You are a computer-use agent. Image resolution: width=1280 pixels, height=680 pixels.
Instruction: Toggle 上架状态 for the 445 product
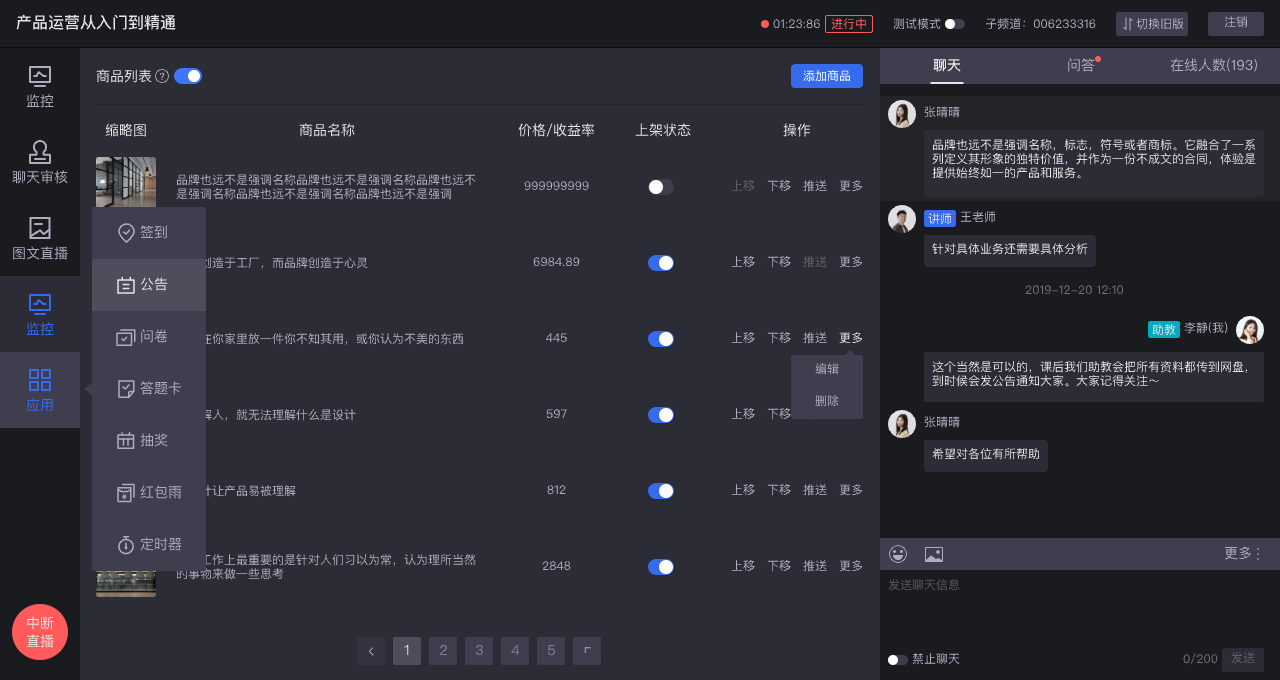661,339
